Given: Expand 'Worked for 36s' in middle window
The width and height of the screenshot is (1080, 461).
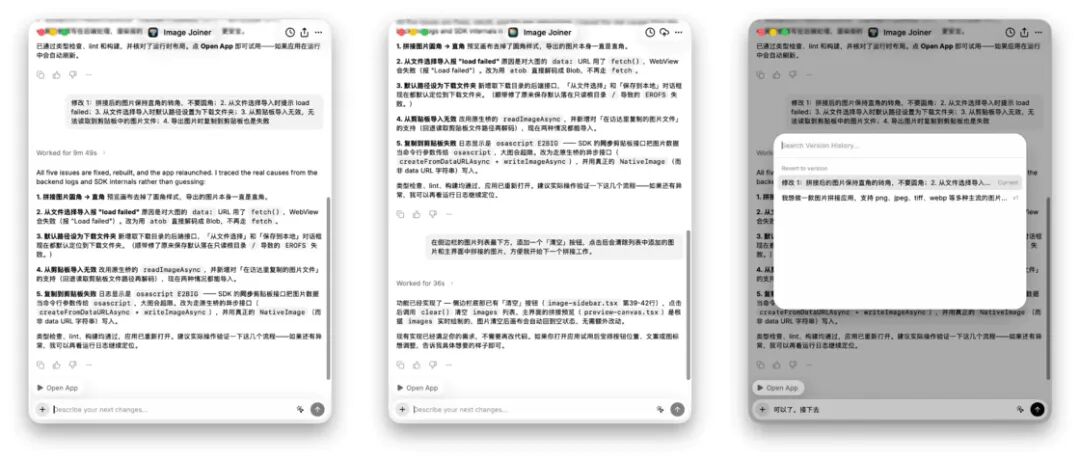Looking at the screenshot, I should coord(424,283).
